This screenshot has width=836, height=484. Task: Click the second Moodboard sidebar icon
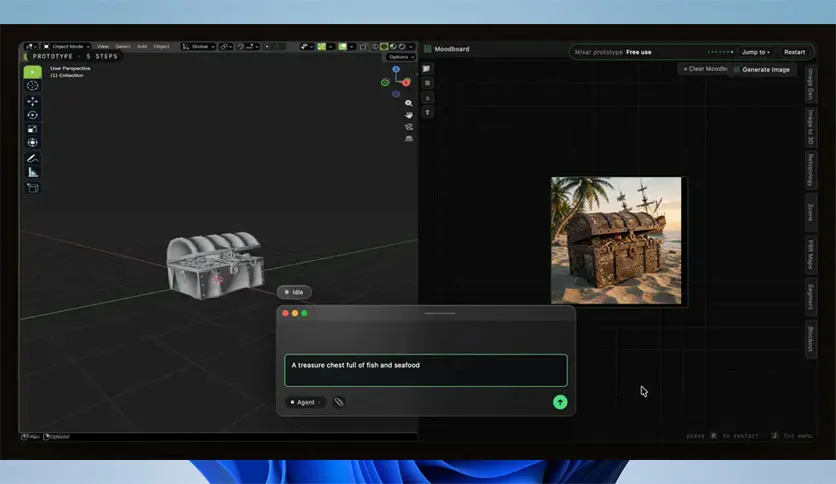click(x=427, y=83)
